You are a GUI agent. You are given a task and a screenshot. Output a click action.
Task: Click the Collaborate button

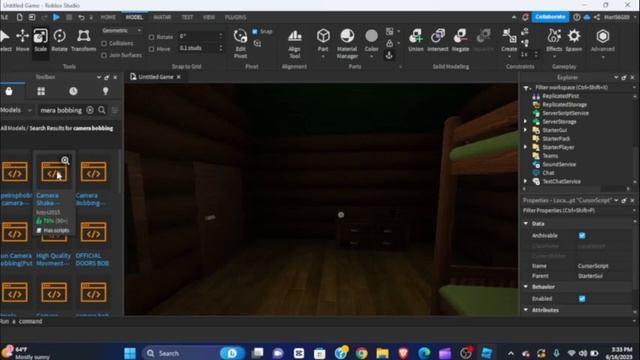click(x=550, y=17)
